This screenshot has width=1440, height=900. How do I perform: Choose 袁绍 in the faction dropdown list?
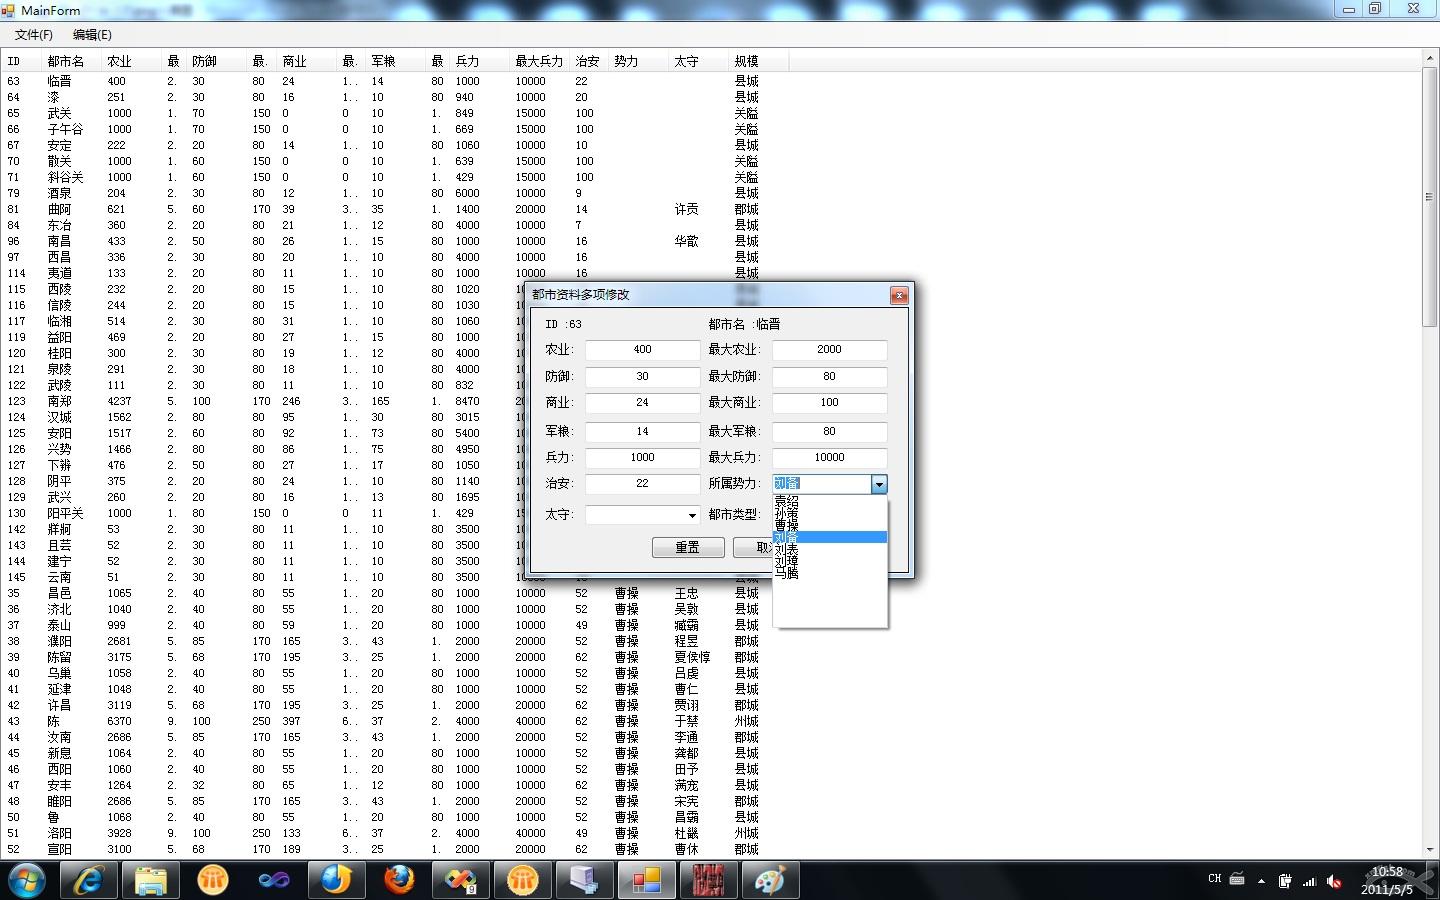click(x=787, y=501)
